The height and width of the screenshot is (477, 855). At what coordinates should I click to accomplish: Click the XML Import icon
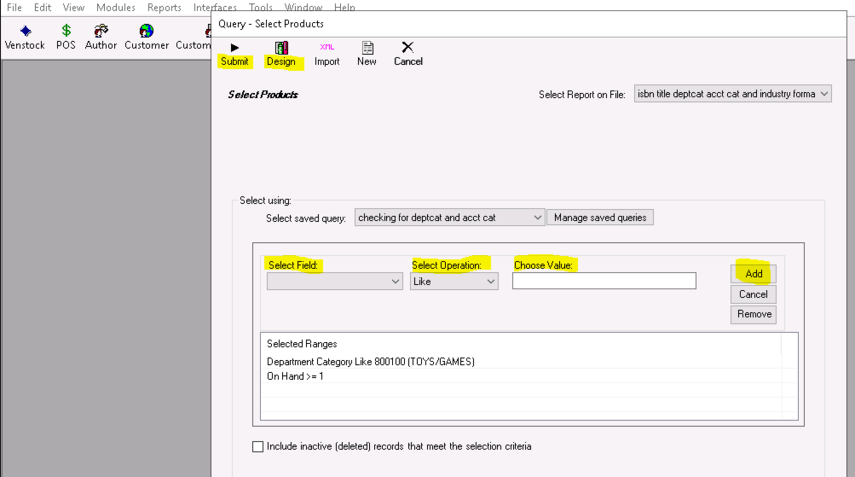pos(327,47)
